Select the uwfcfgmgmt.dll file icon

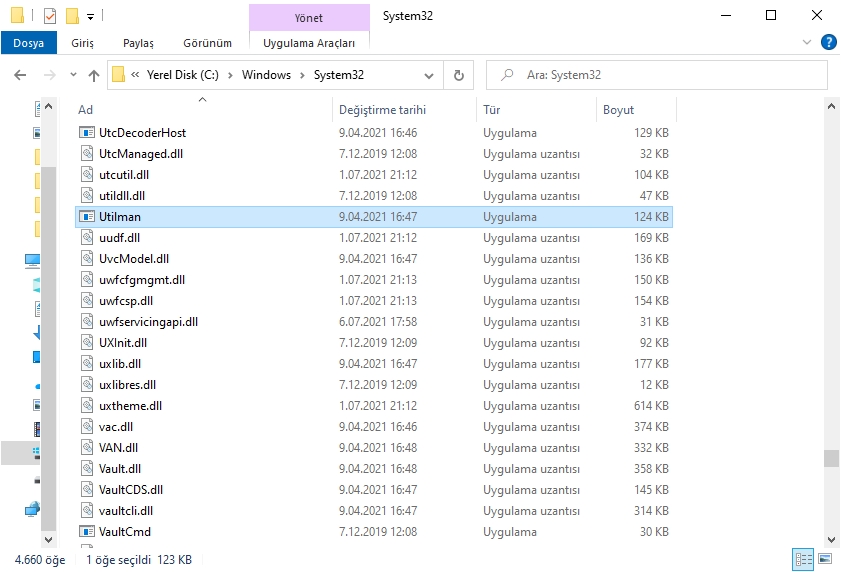point(87,280)
